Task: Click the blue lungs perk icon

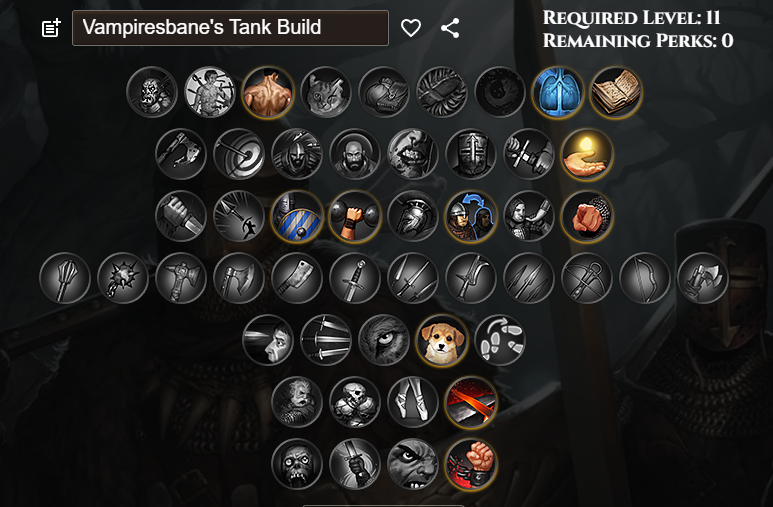Action: [558, 93]
